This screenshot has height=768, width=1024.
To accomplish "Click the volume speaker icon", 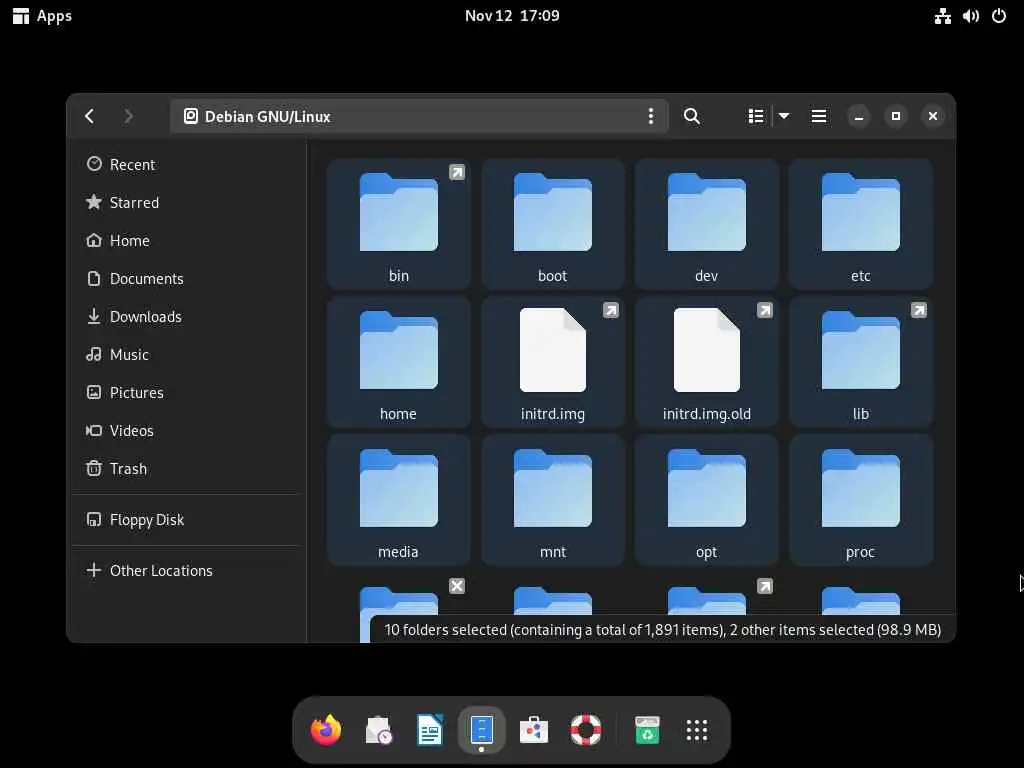I will tap(970, 16).
